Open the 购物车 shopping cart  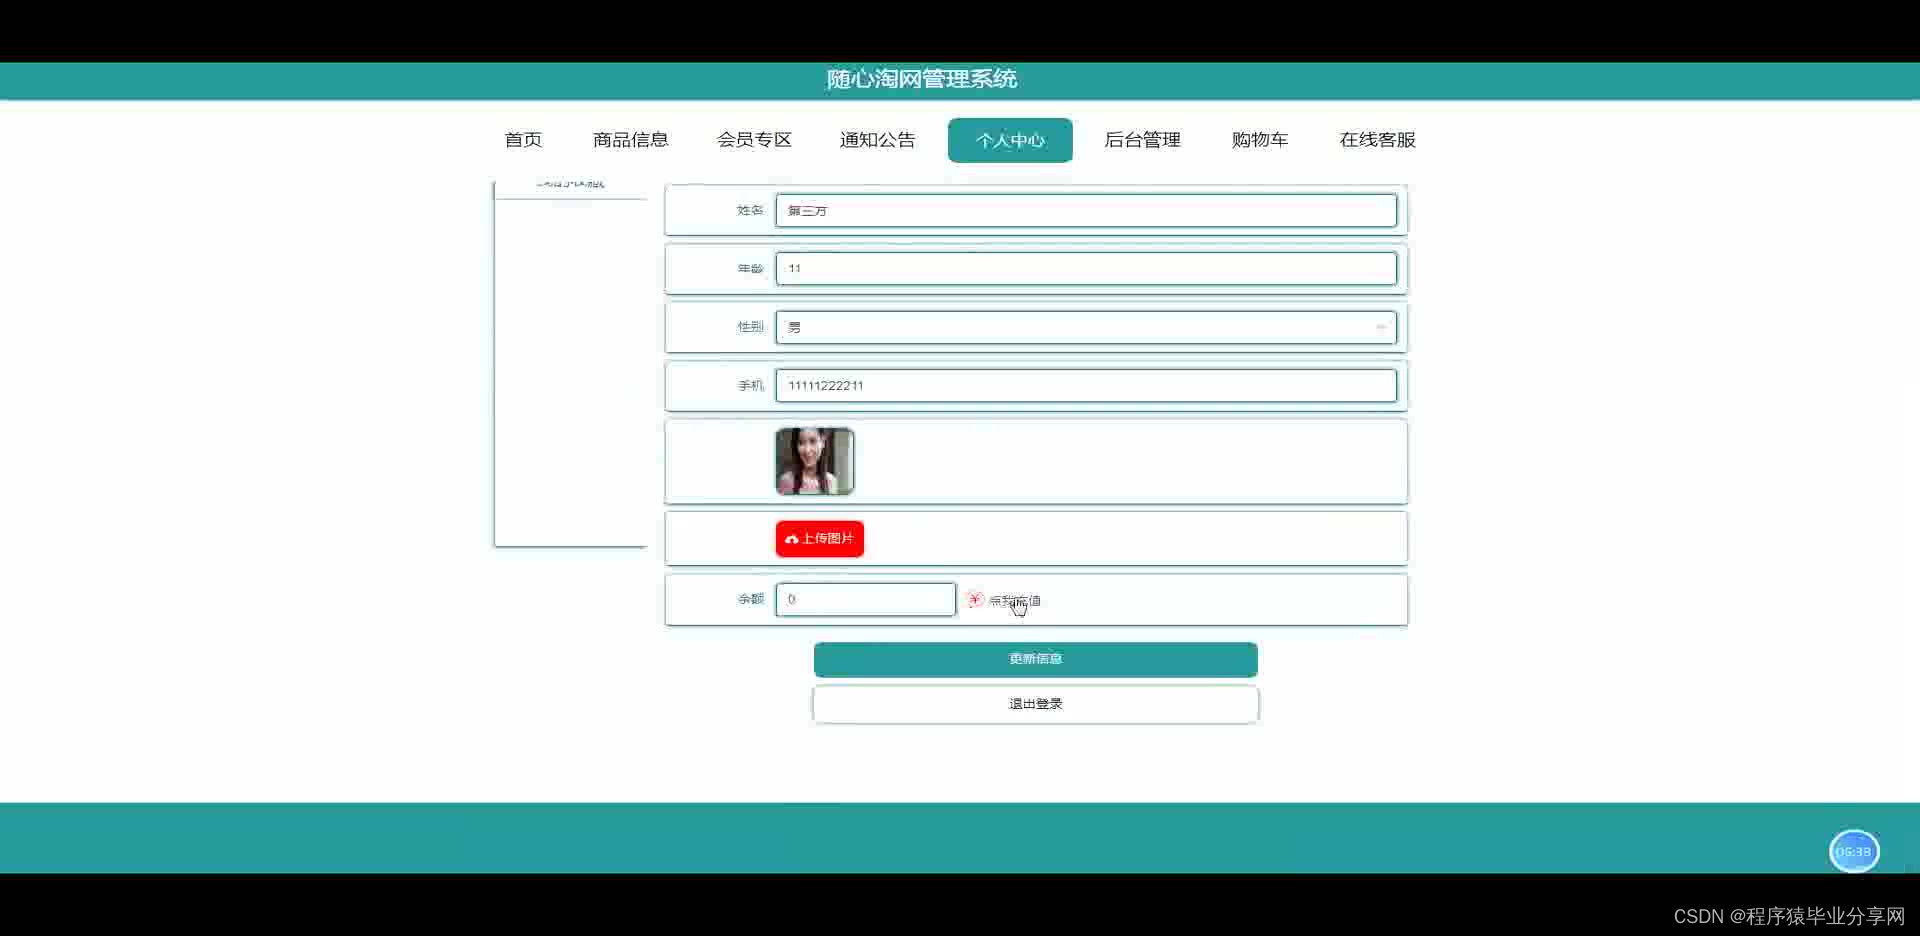pos(1260,140)
